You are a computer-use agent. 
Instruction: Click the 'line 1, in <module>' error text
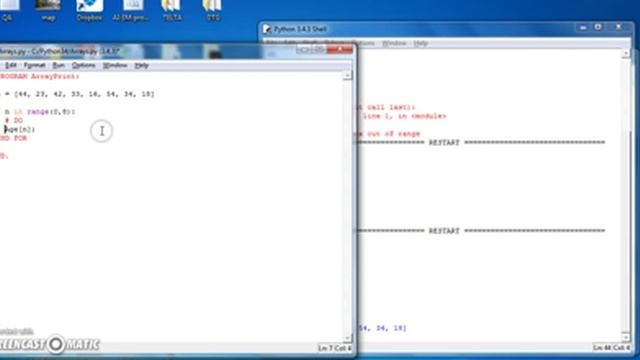pos(404,116)
